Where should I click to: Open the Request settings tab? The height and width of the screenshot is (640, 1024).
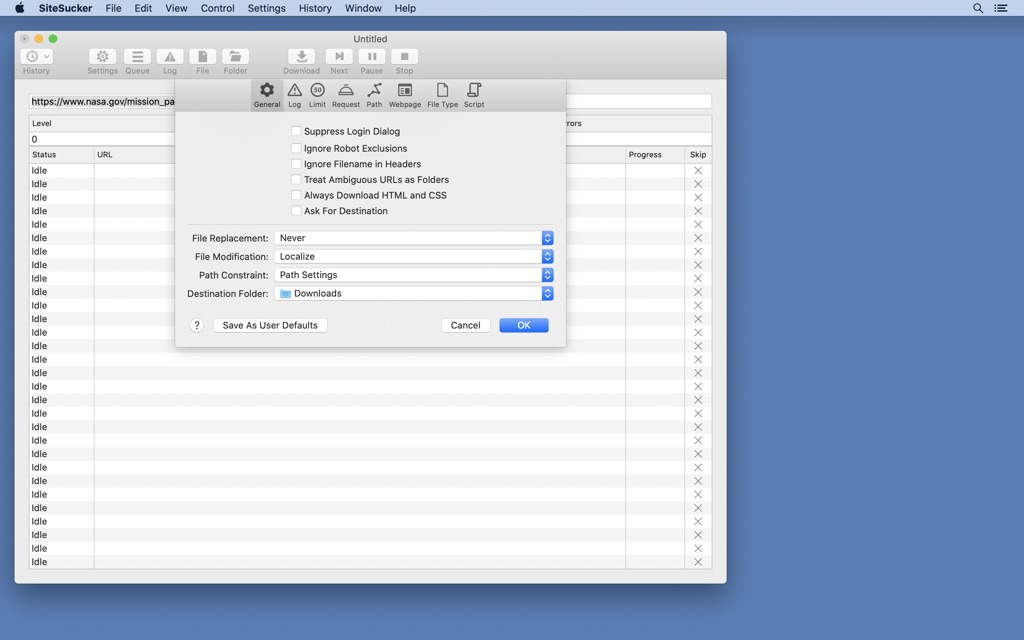coord(345,95)
